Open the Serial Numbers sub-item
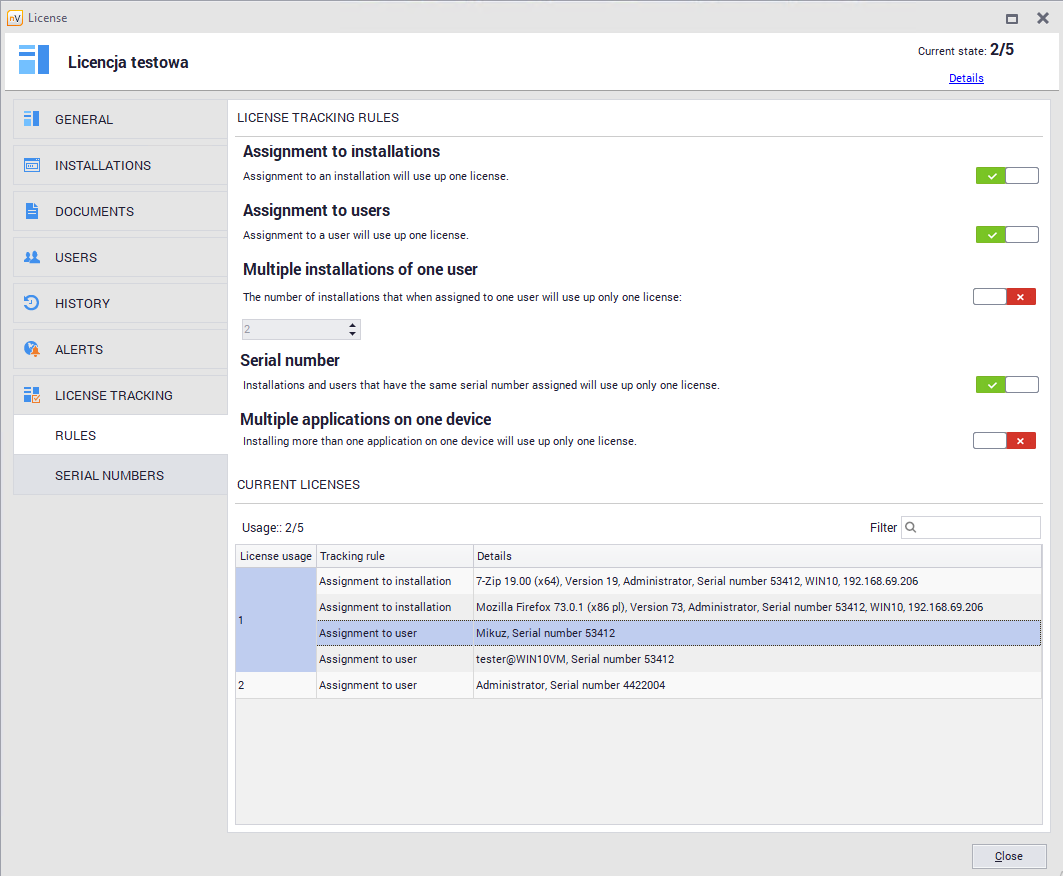 click(109, 475)
